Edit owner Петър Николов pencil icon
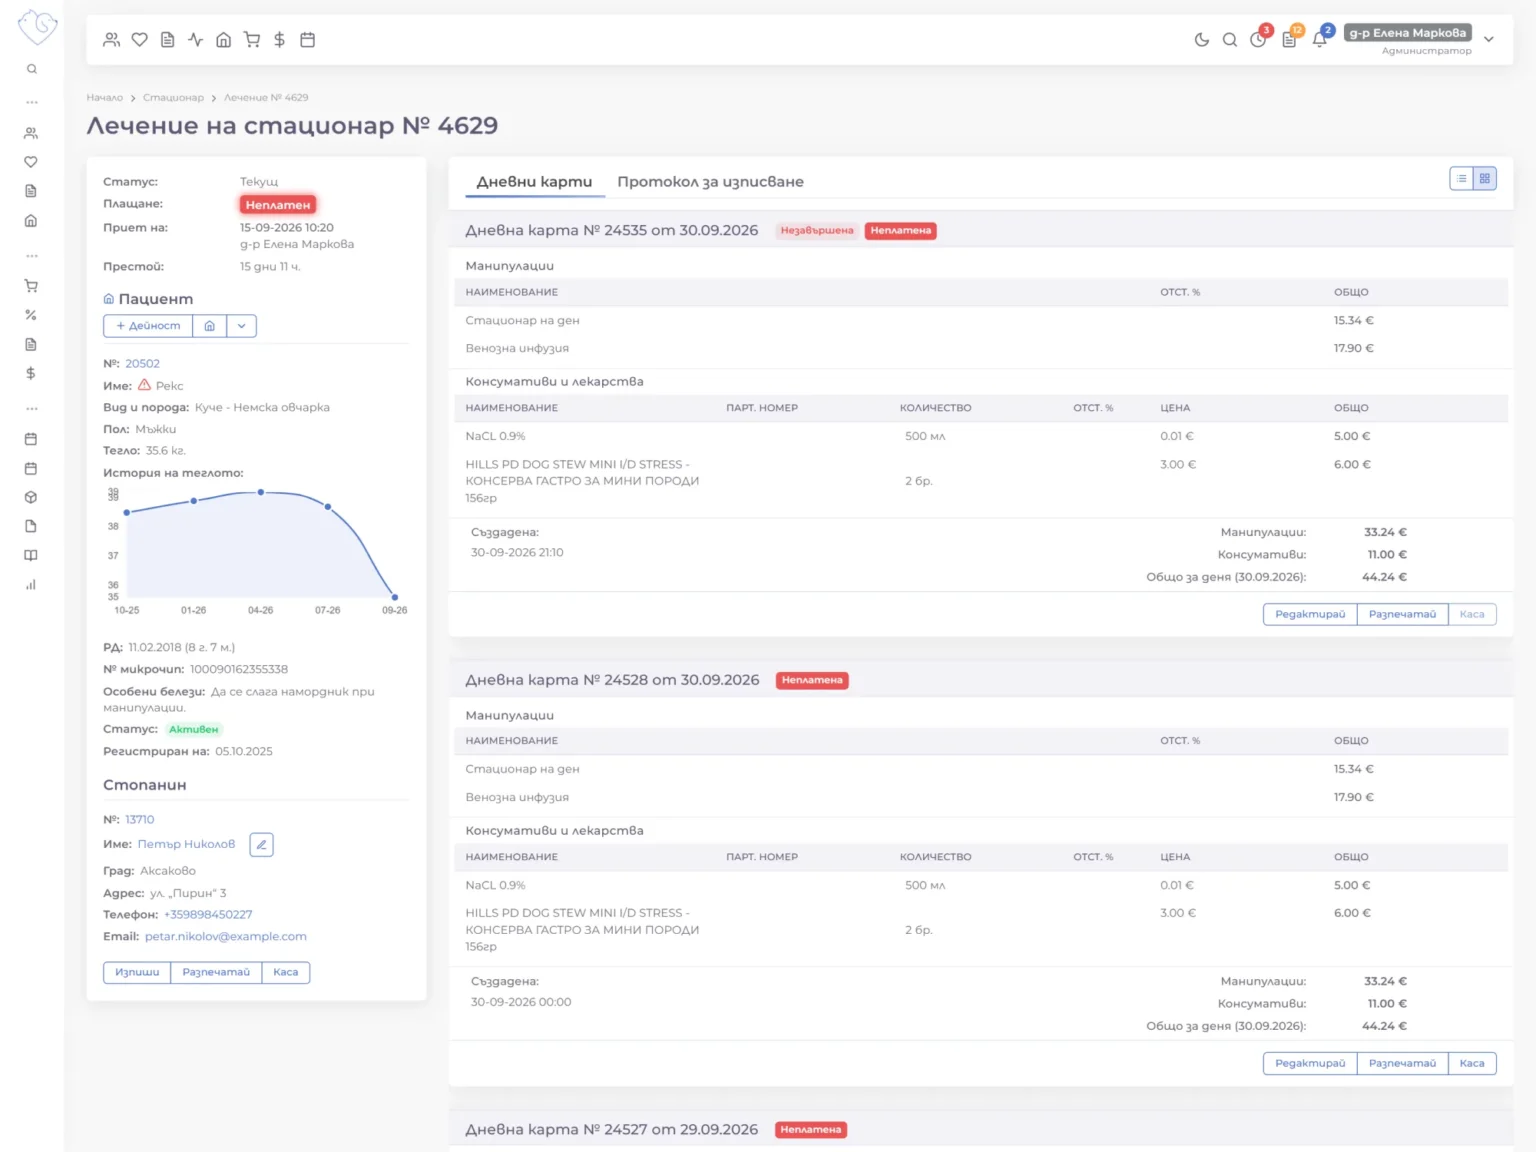This screenshot has height=1152, width=1536. 261,844
